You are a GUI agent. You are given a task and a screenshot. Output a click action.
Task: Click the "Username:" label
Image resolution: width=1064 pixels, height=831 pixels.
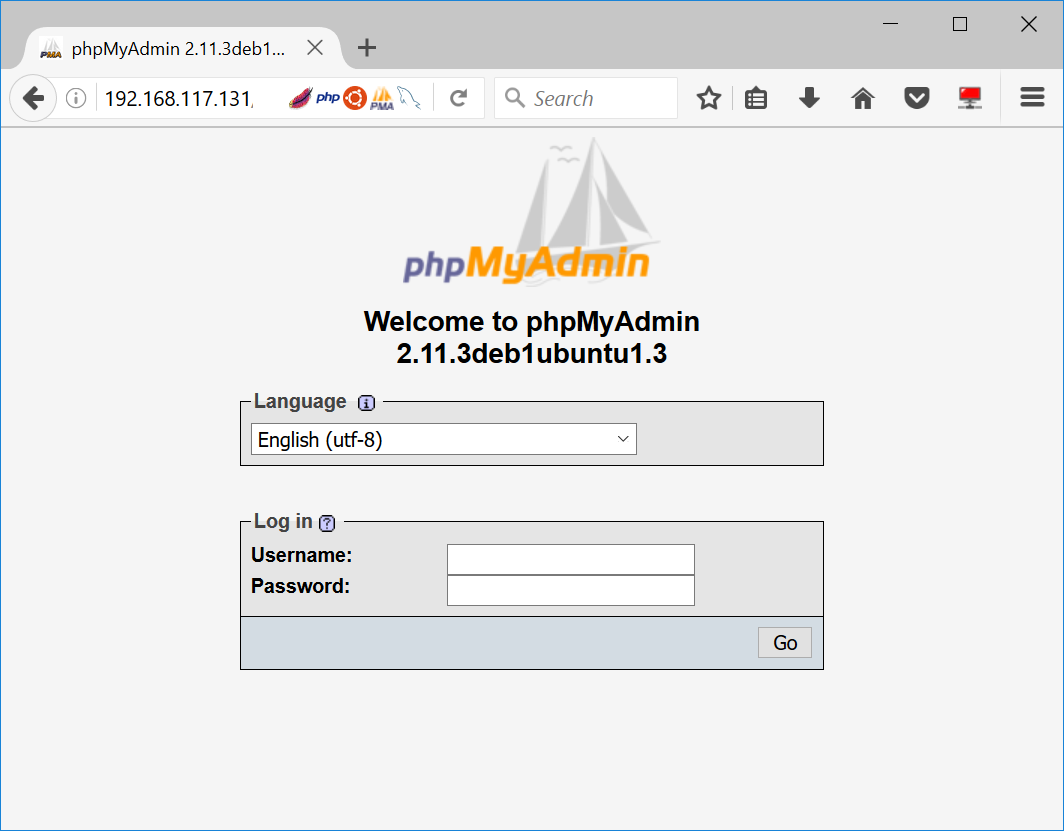pos(302,556)
